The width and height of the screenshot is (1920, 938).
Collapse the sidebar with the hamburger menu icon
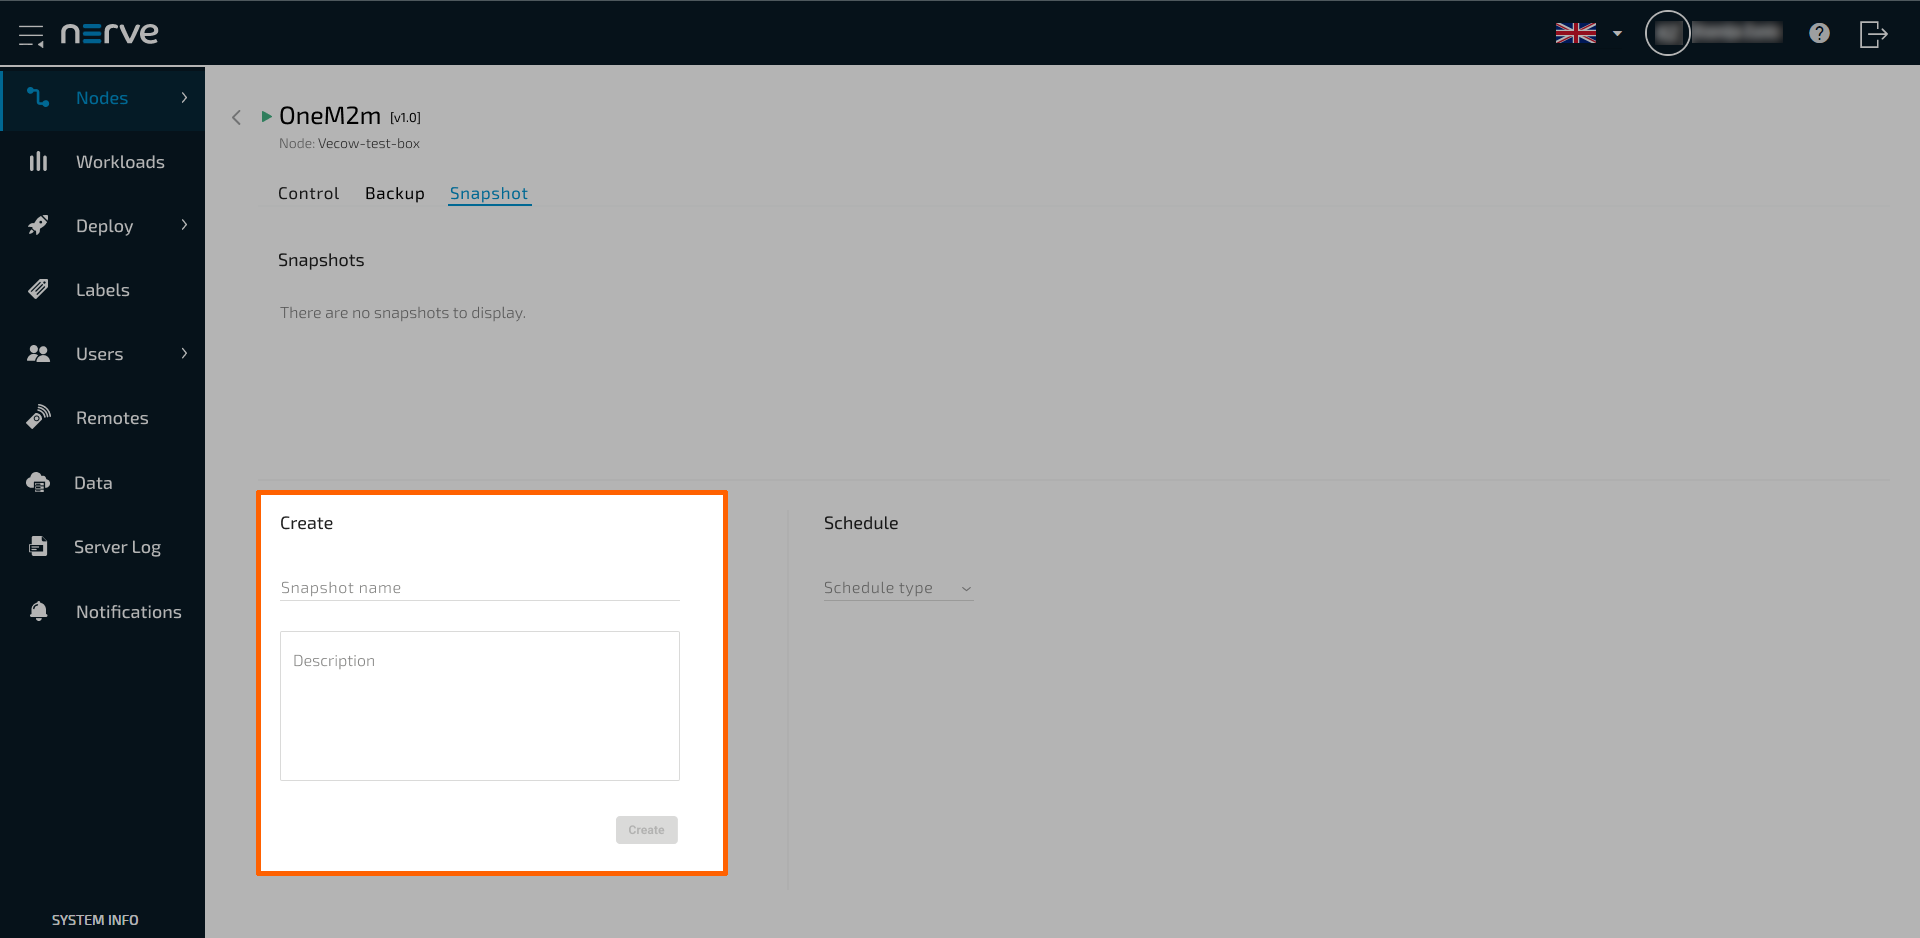31,35
